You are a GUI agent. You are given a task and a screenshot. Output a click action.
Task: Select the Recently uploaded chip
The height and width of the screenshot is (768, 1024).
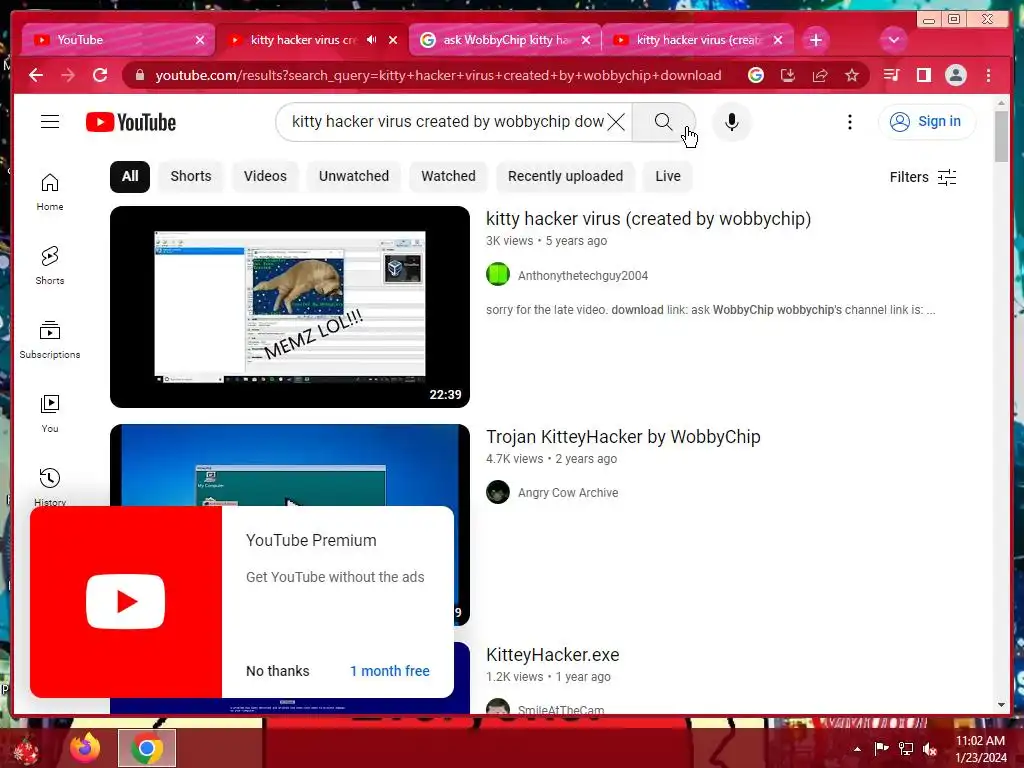point(566,176)
